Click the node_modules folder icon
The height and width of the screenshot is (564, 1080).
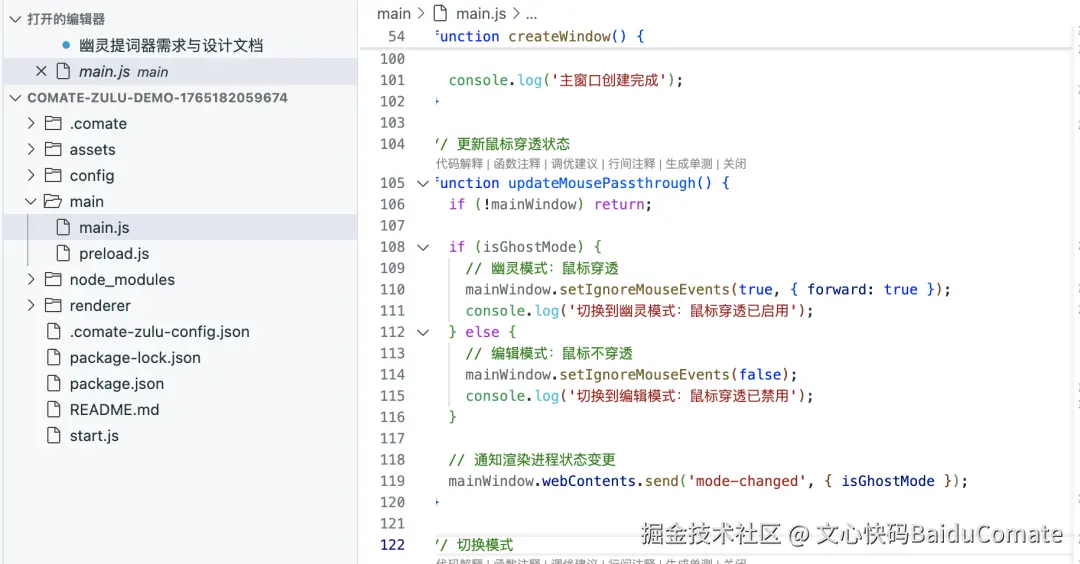[x=53, y=280]
